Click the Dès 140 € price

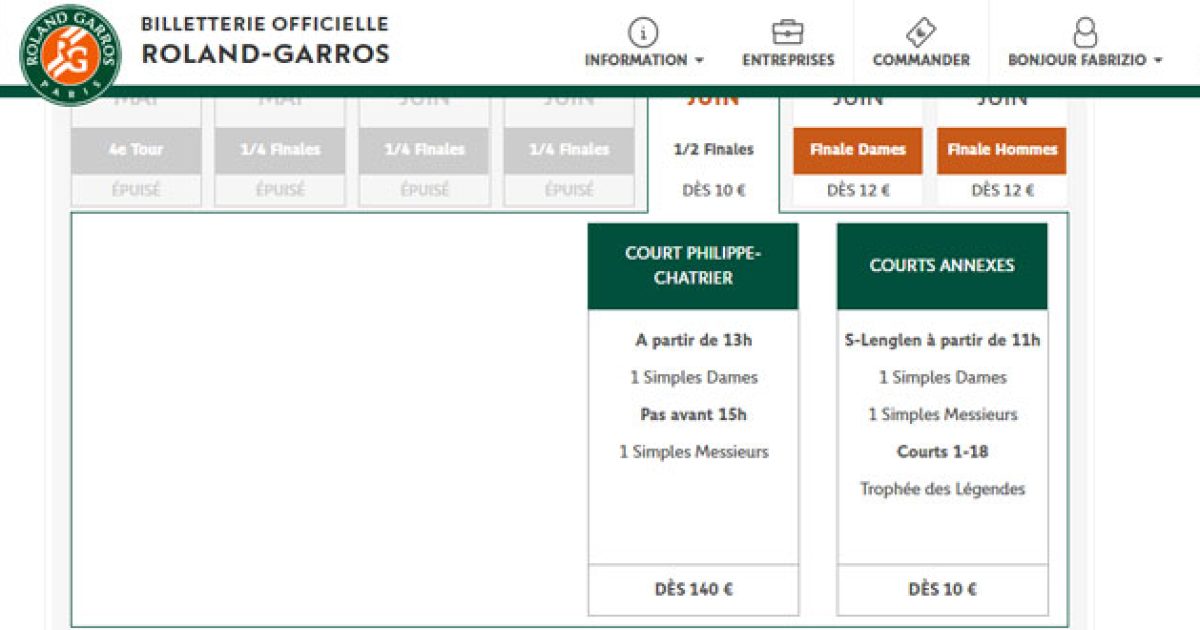pyautogui.click(x=693, y=589)
